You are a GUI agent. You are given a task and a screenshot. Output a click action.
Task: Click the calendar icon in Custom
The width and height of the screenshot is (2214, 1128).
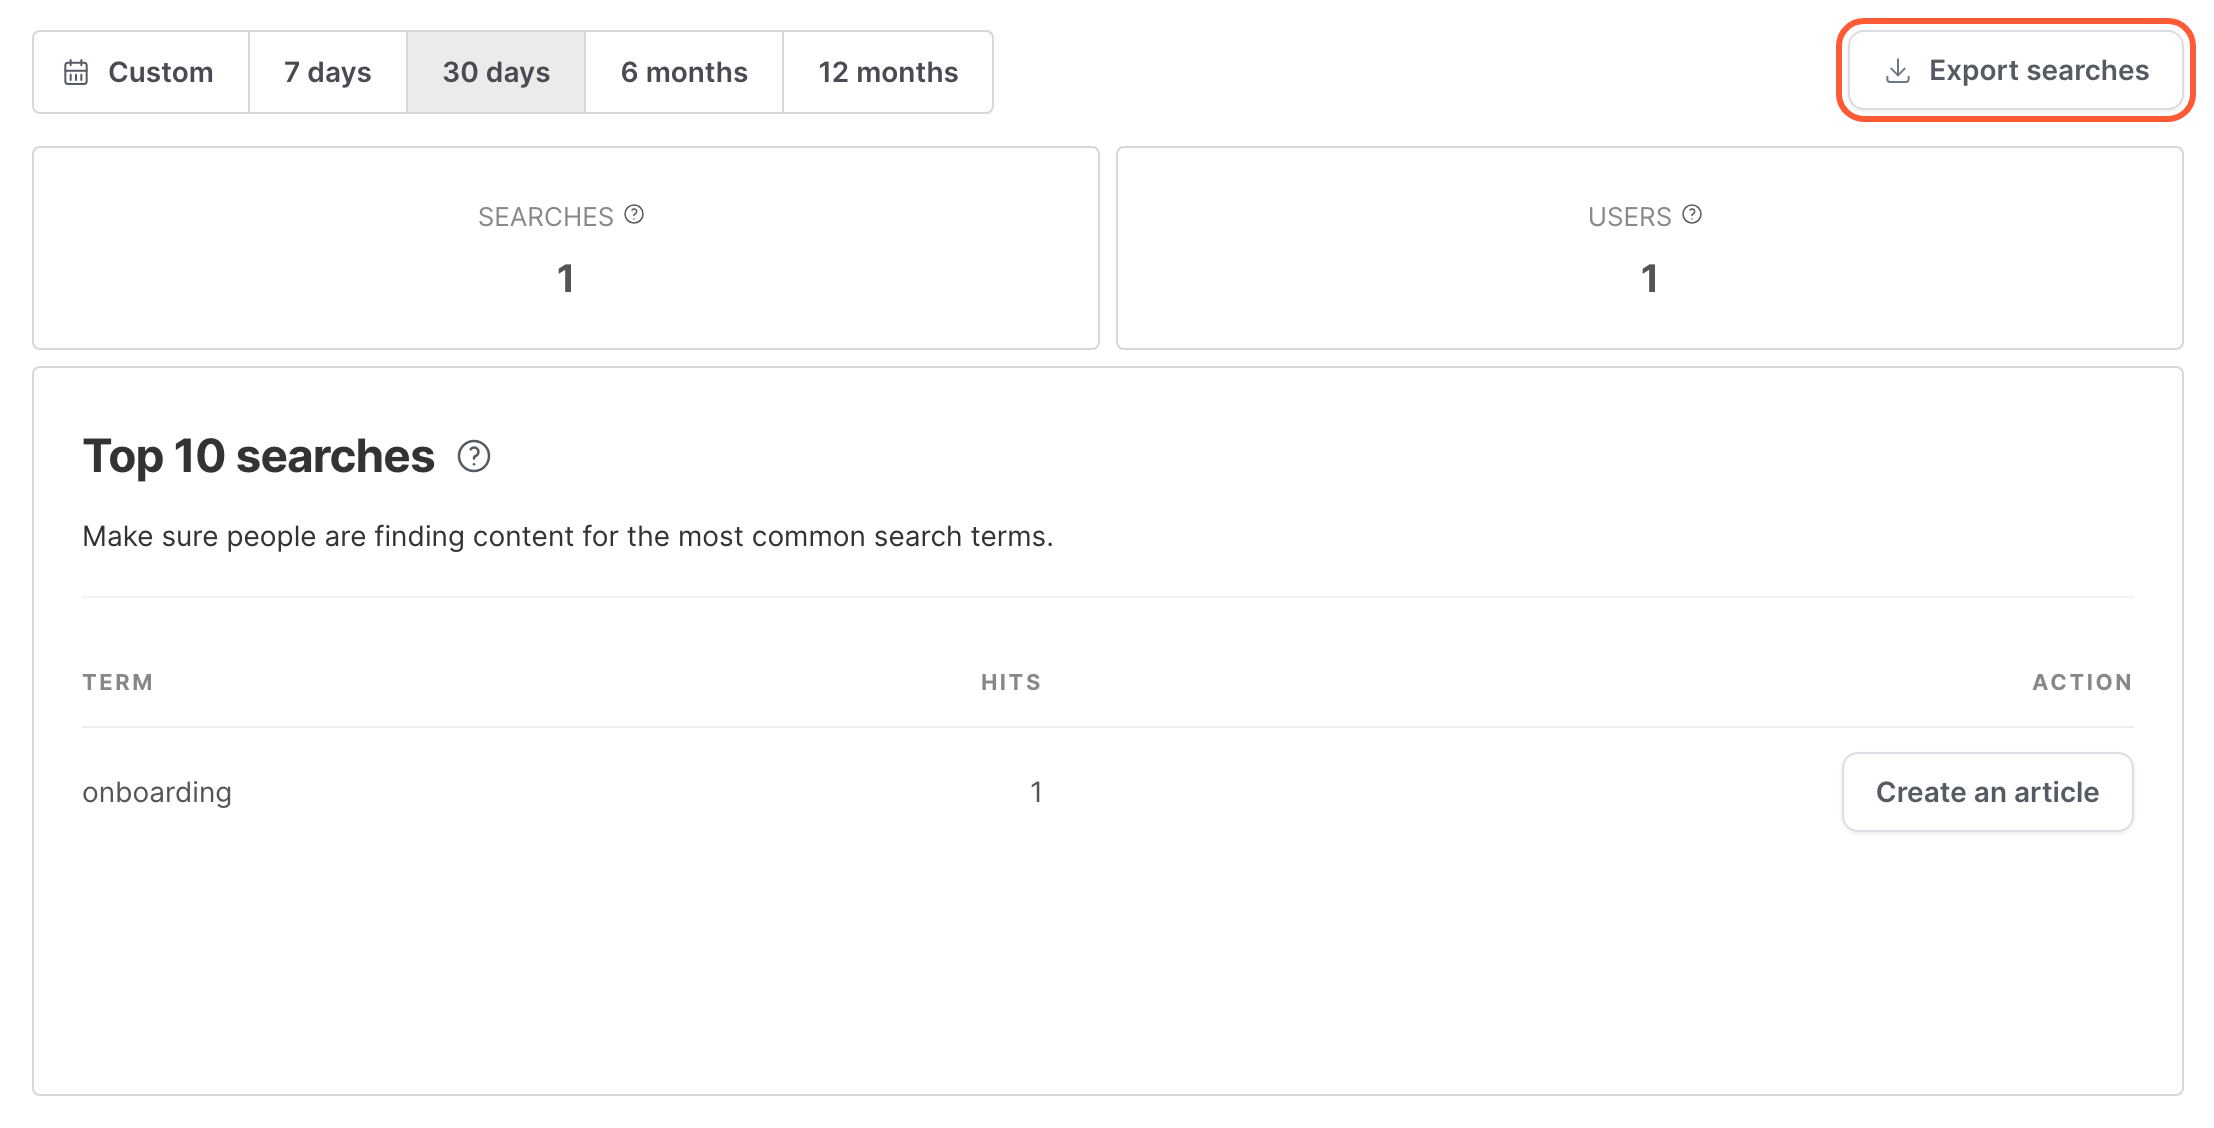pyautogui.click(x=76, y=72)
